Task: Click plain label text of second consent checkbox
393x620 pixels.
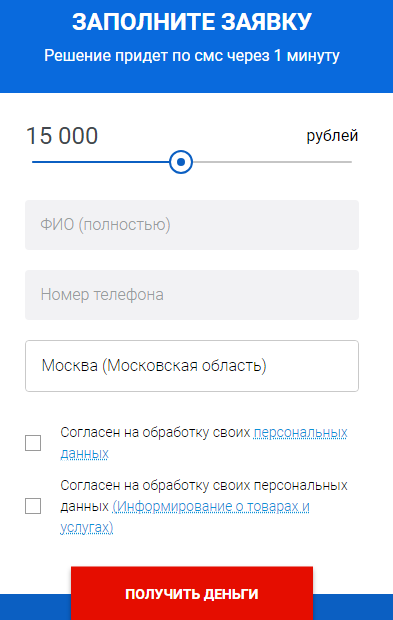Action: pos(204,485)
